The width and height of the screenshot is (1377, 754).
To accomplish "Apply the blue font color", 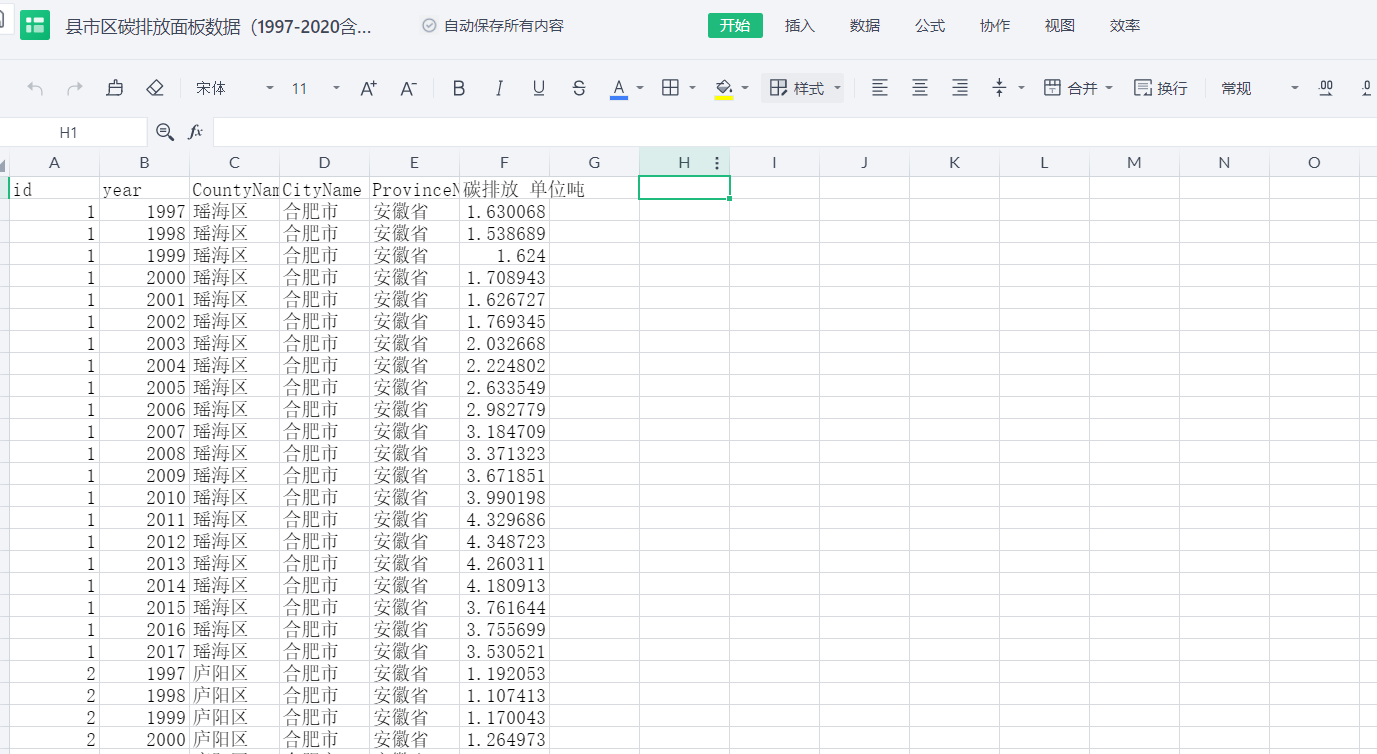I will point(619,88).
